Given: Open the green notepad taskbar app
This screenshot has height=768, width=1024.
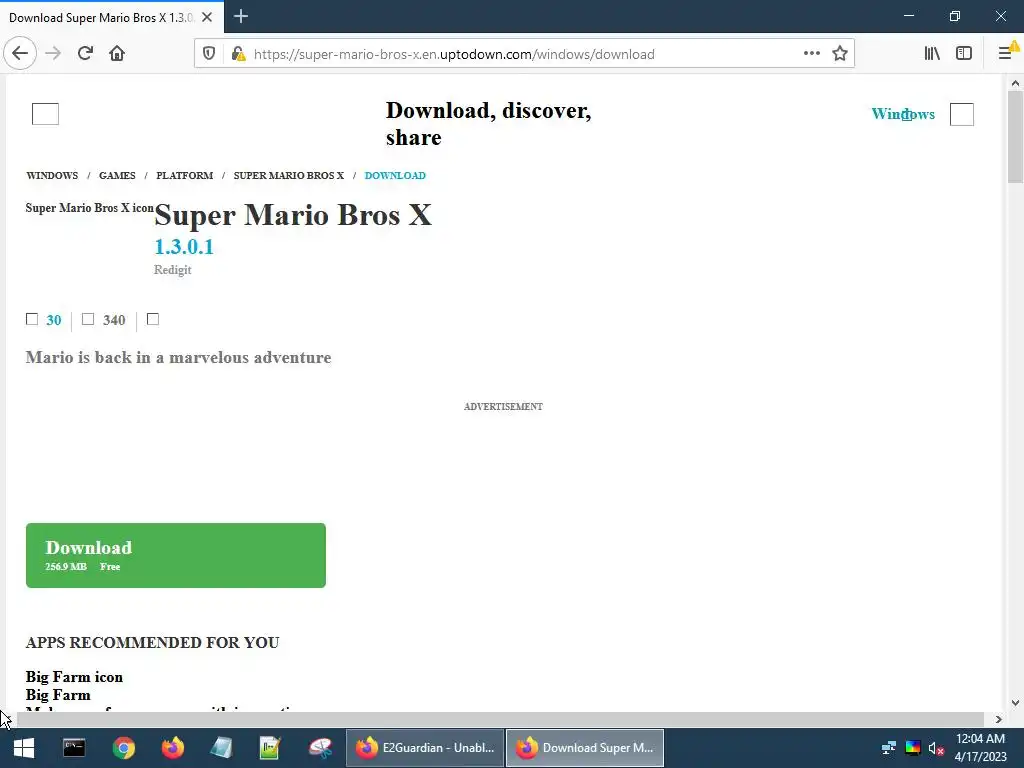Looking at the screenshot, I should pyautogui.click(x=270, y=748).
